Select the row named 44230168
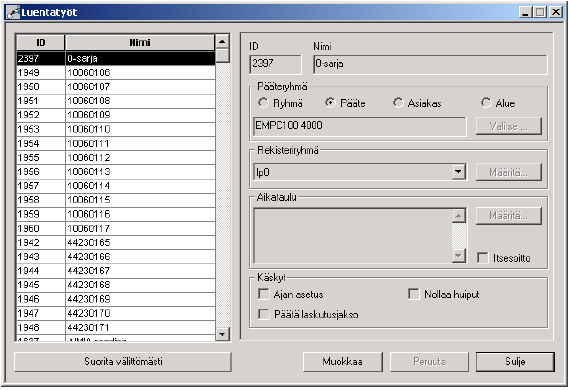The image size is (570, 390). (x=116, y=285)
